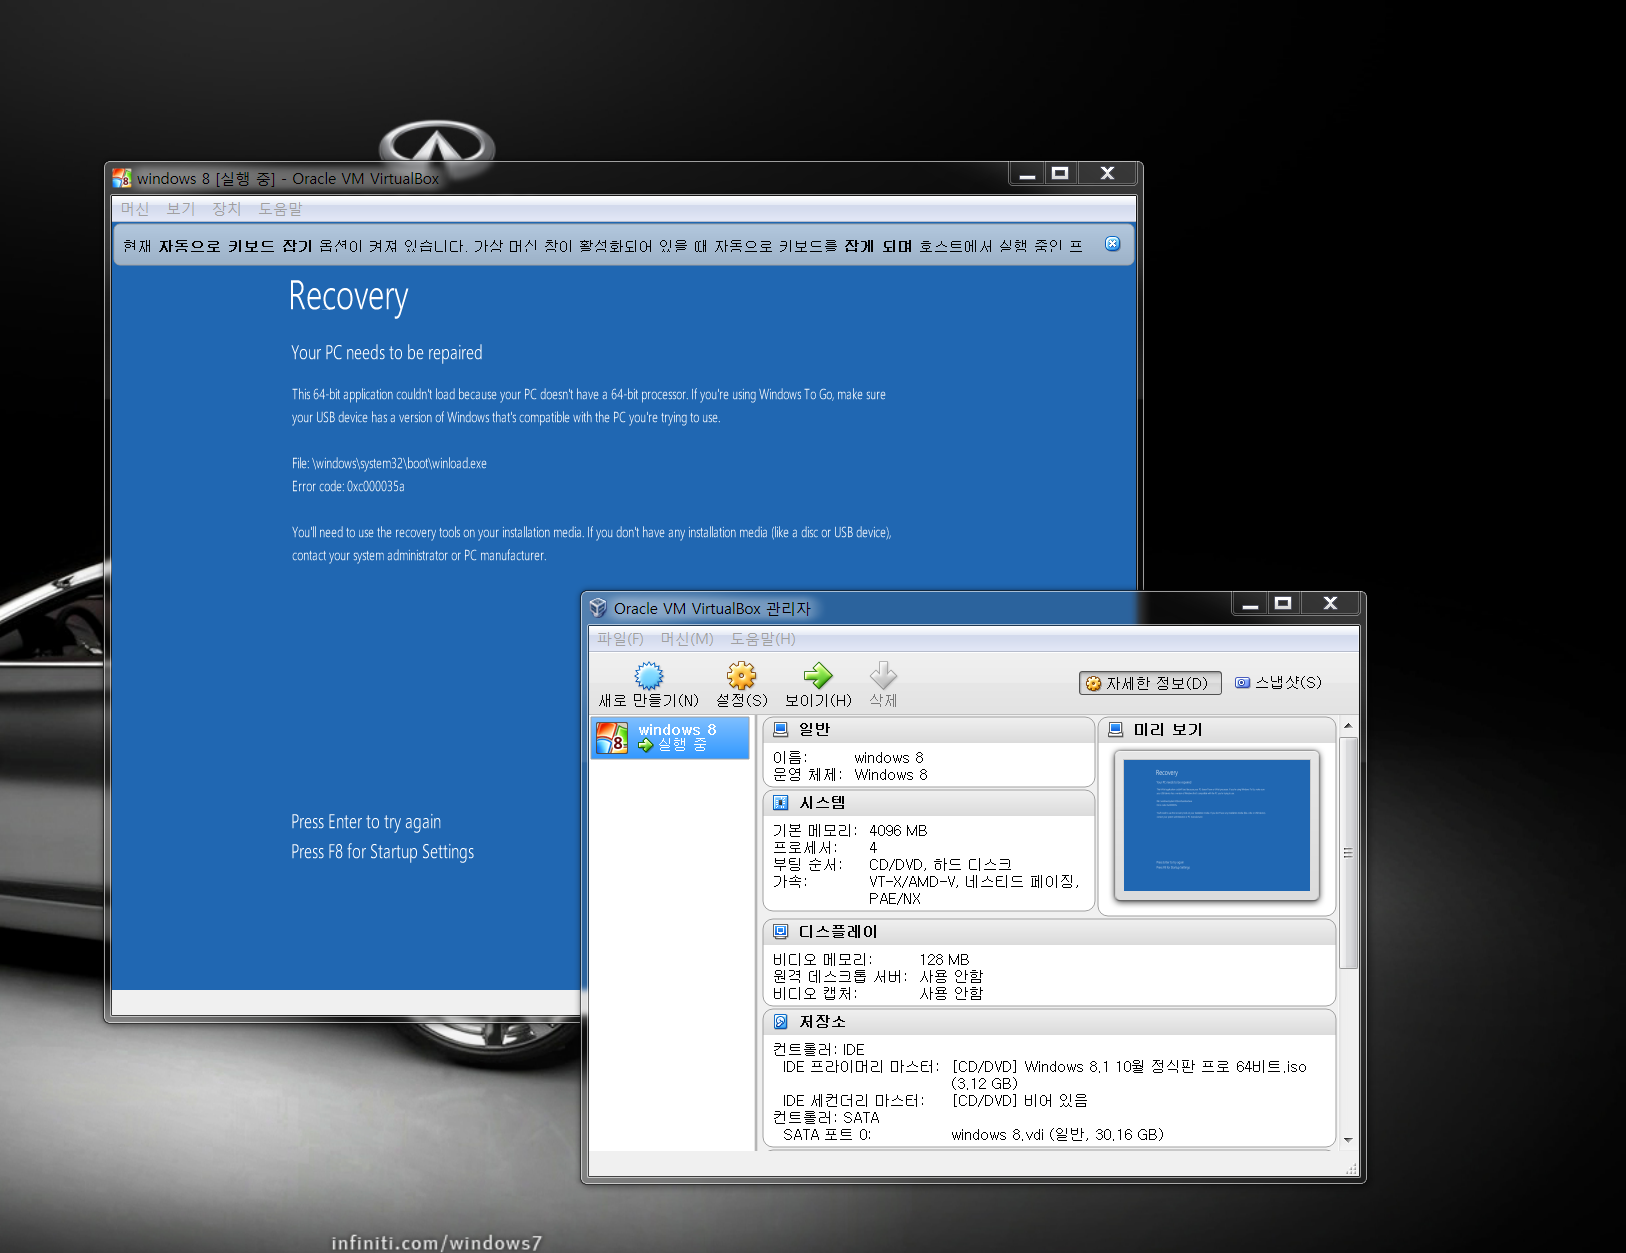Open Settings (설정) gear icon
Viewport: 1626px width, 1253px height.
click(741, 676)
